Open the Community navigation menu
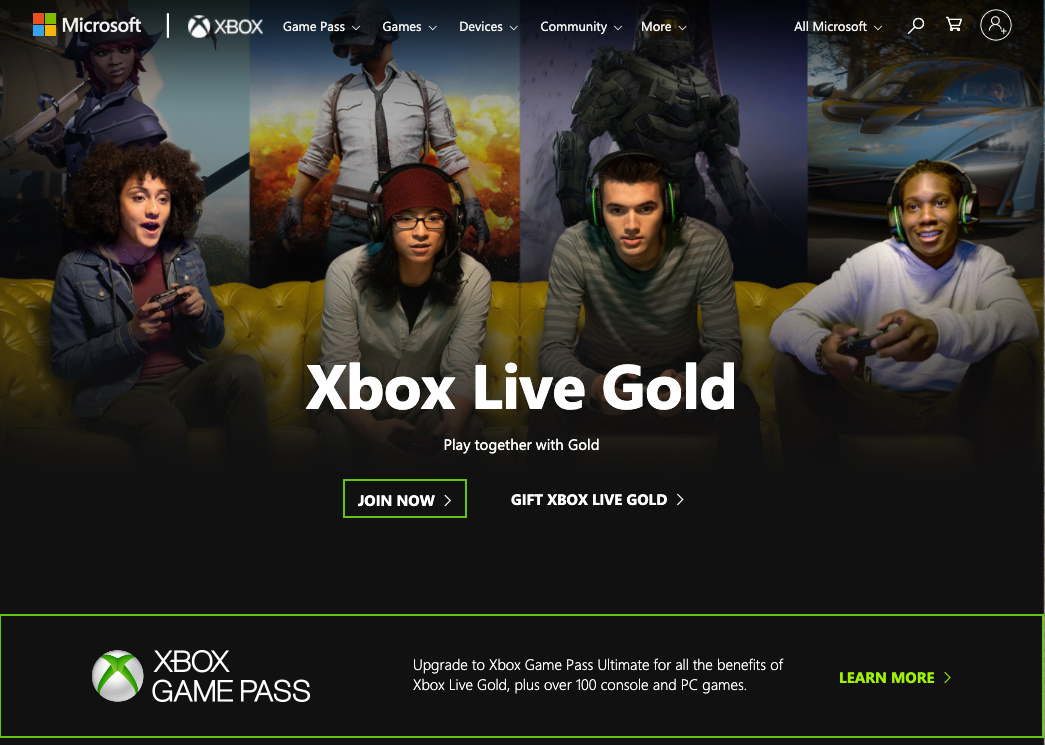The image size is (1045, 745). (x=580, y=27)
